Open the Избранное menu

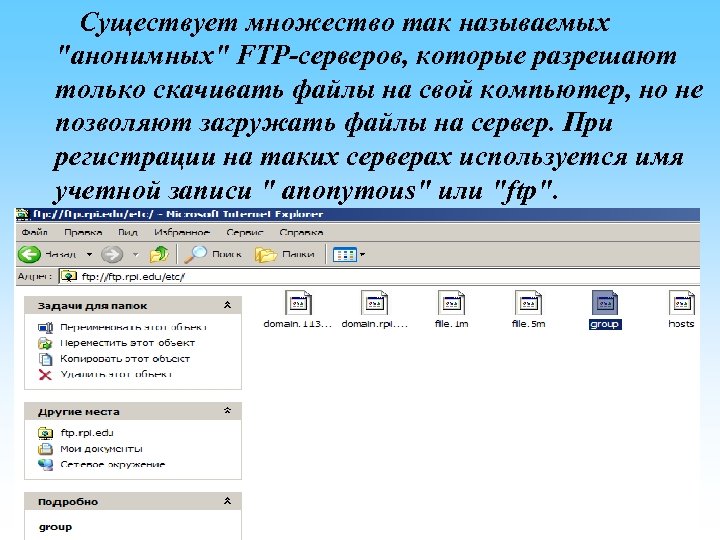(182, 232)
